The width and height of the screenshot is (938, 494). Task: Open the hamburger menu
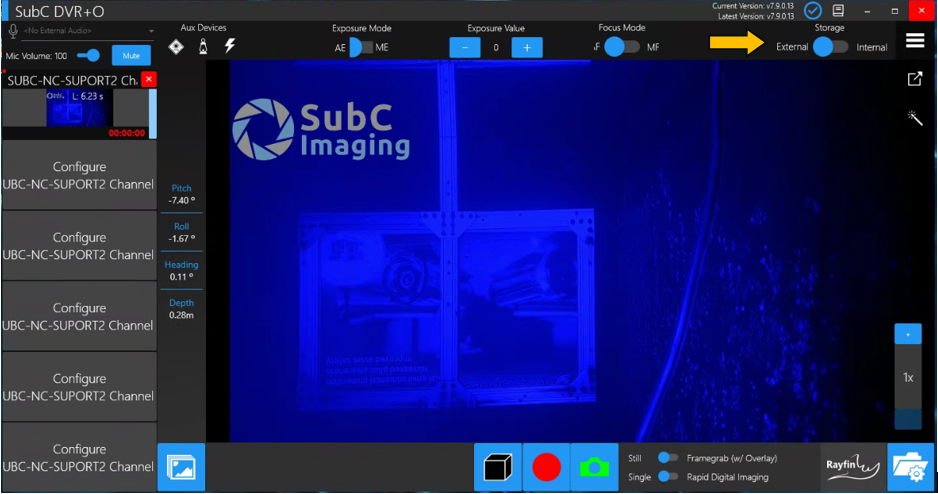click(914, 40)
